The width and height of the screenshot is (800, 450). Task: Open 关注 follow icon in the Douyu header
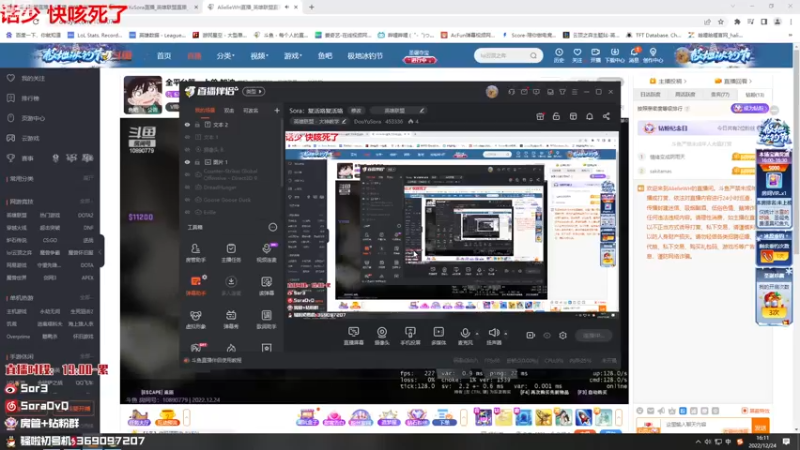pyautogui.click(x=577, y=55)
